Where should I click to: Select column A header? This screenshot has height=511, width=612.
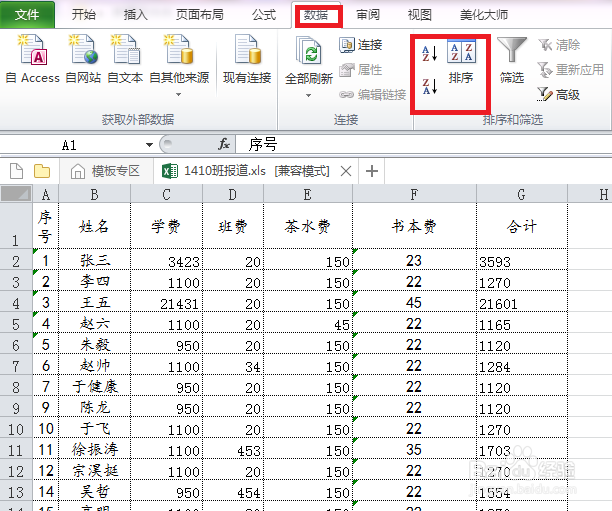coord(46,194)
